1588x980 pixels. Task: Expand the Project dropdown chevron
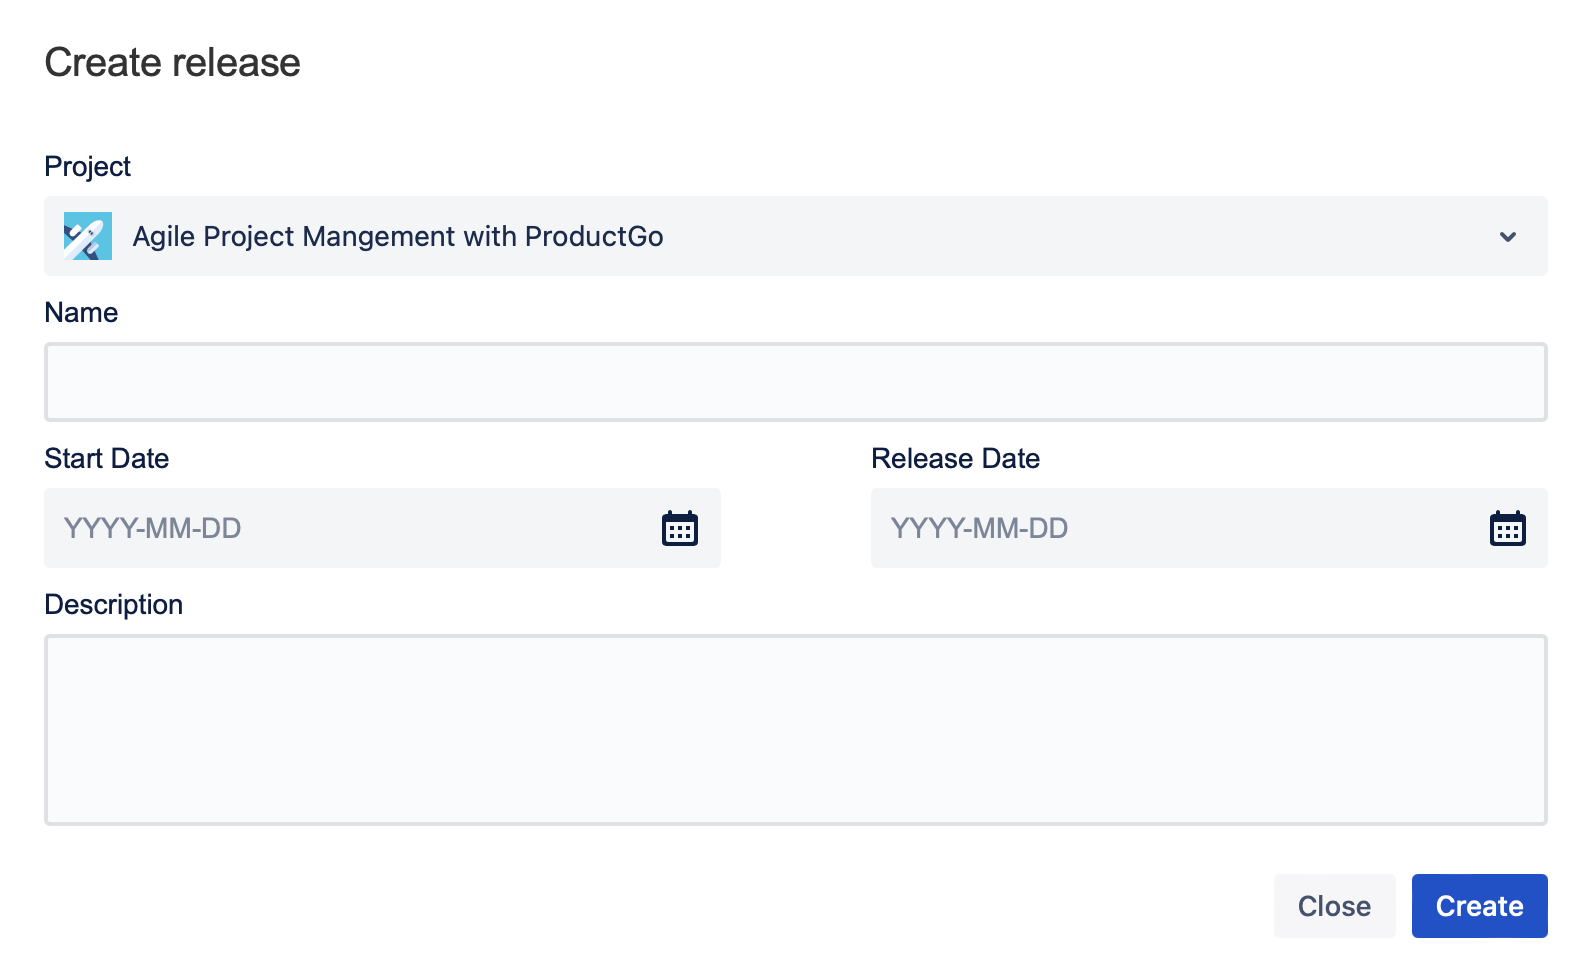click(x=1508, y=237)
